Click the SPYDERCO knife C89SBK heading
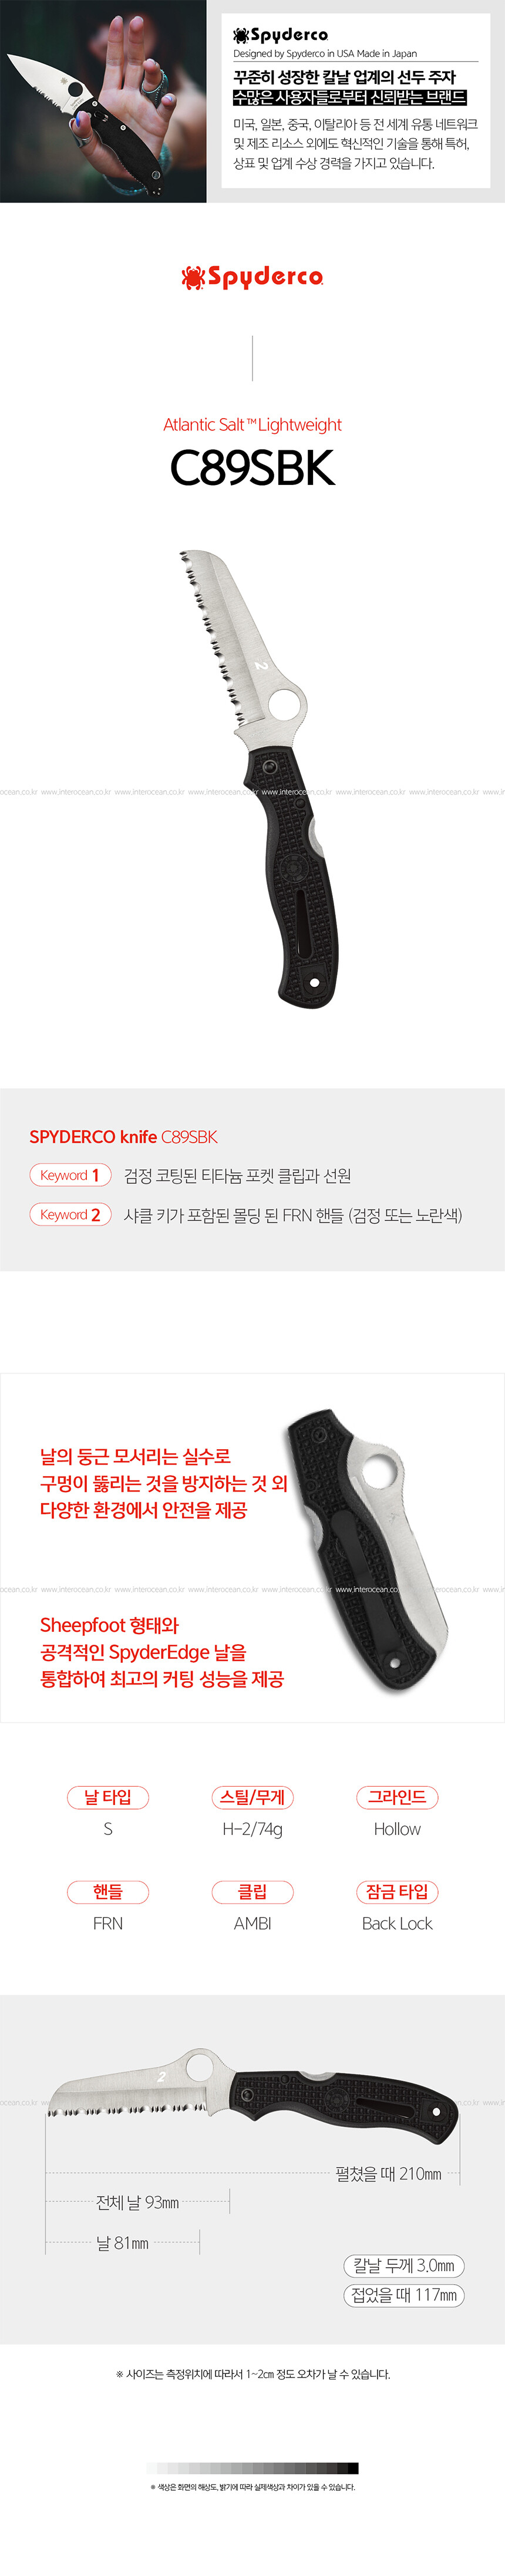 pyautogui.click(x=123, y=1136)
